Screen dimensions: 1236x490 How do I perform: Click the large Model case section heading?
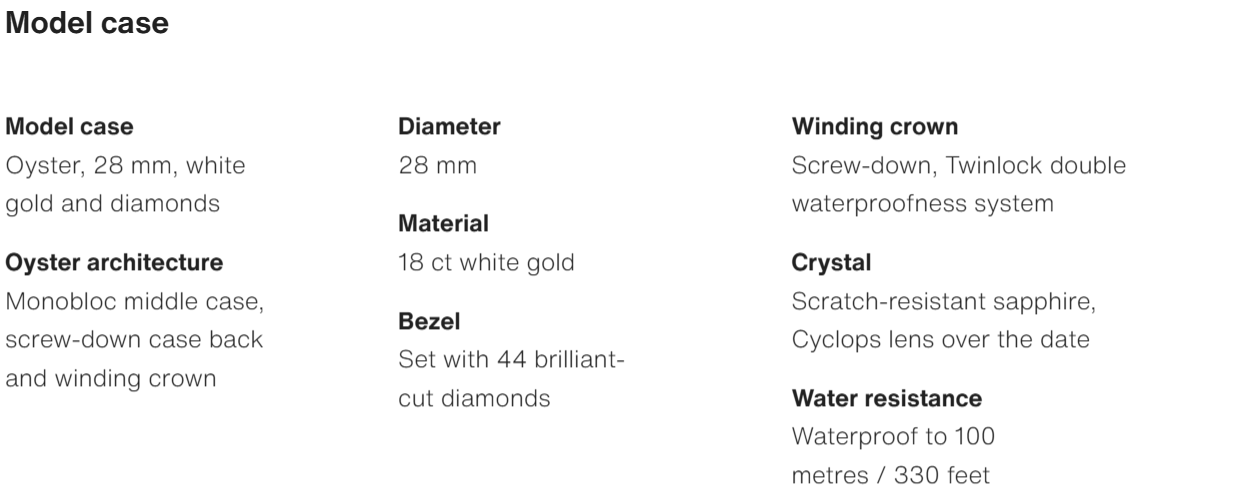click(x=87, y=24)
